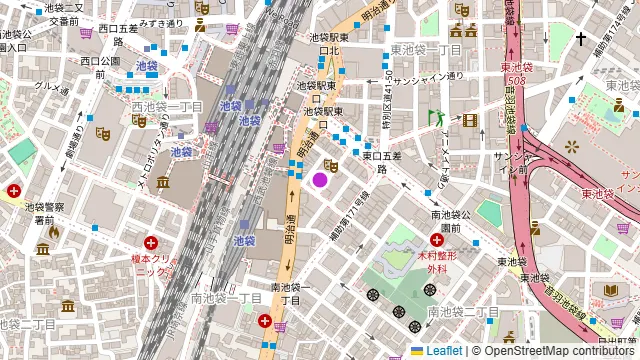The width and height of the screenshot is (640, 360).
Task: Click the red hospital cross below 南池袋一丁目
Action: tap(264, 321)
